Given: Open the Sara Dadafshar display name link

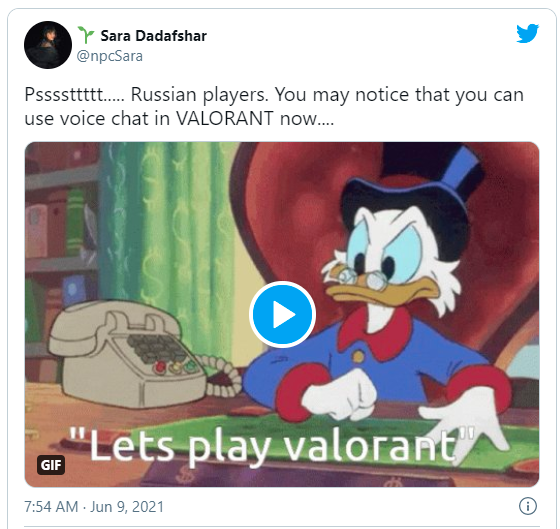Looking at the screenshot, I should (154, 36).
